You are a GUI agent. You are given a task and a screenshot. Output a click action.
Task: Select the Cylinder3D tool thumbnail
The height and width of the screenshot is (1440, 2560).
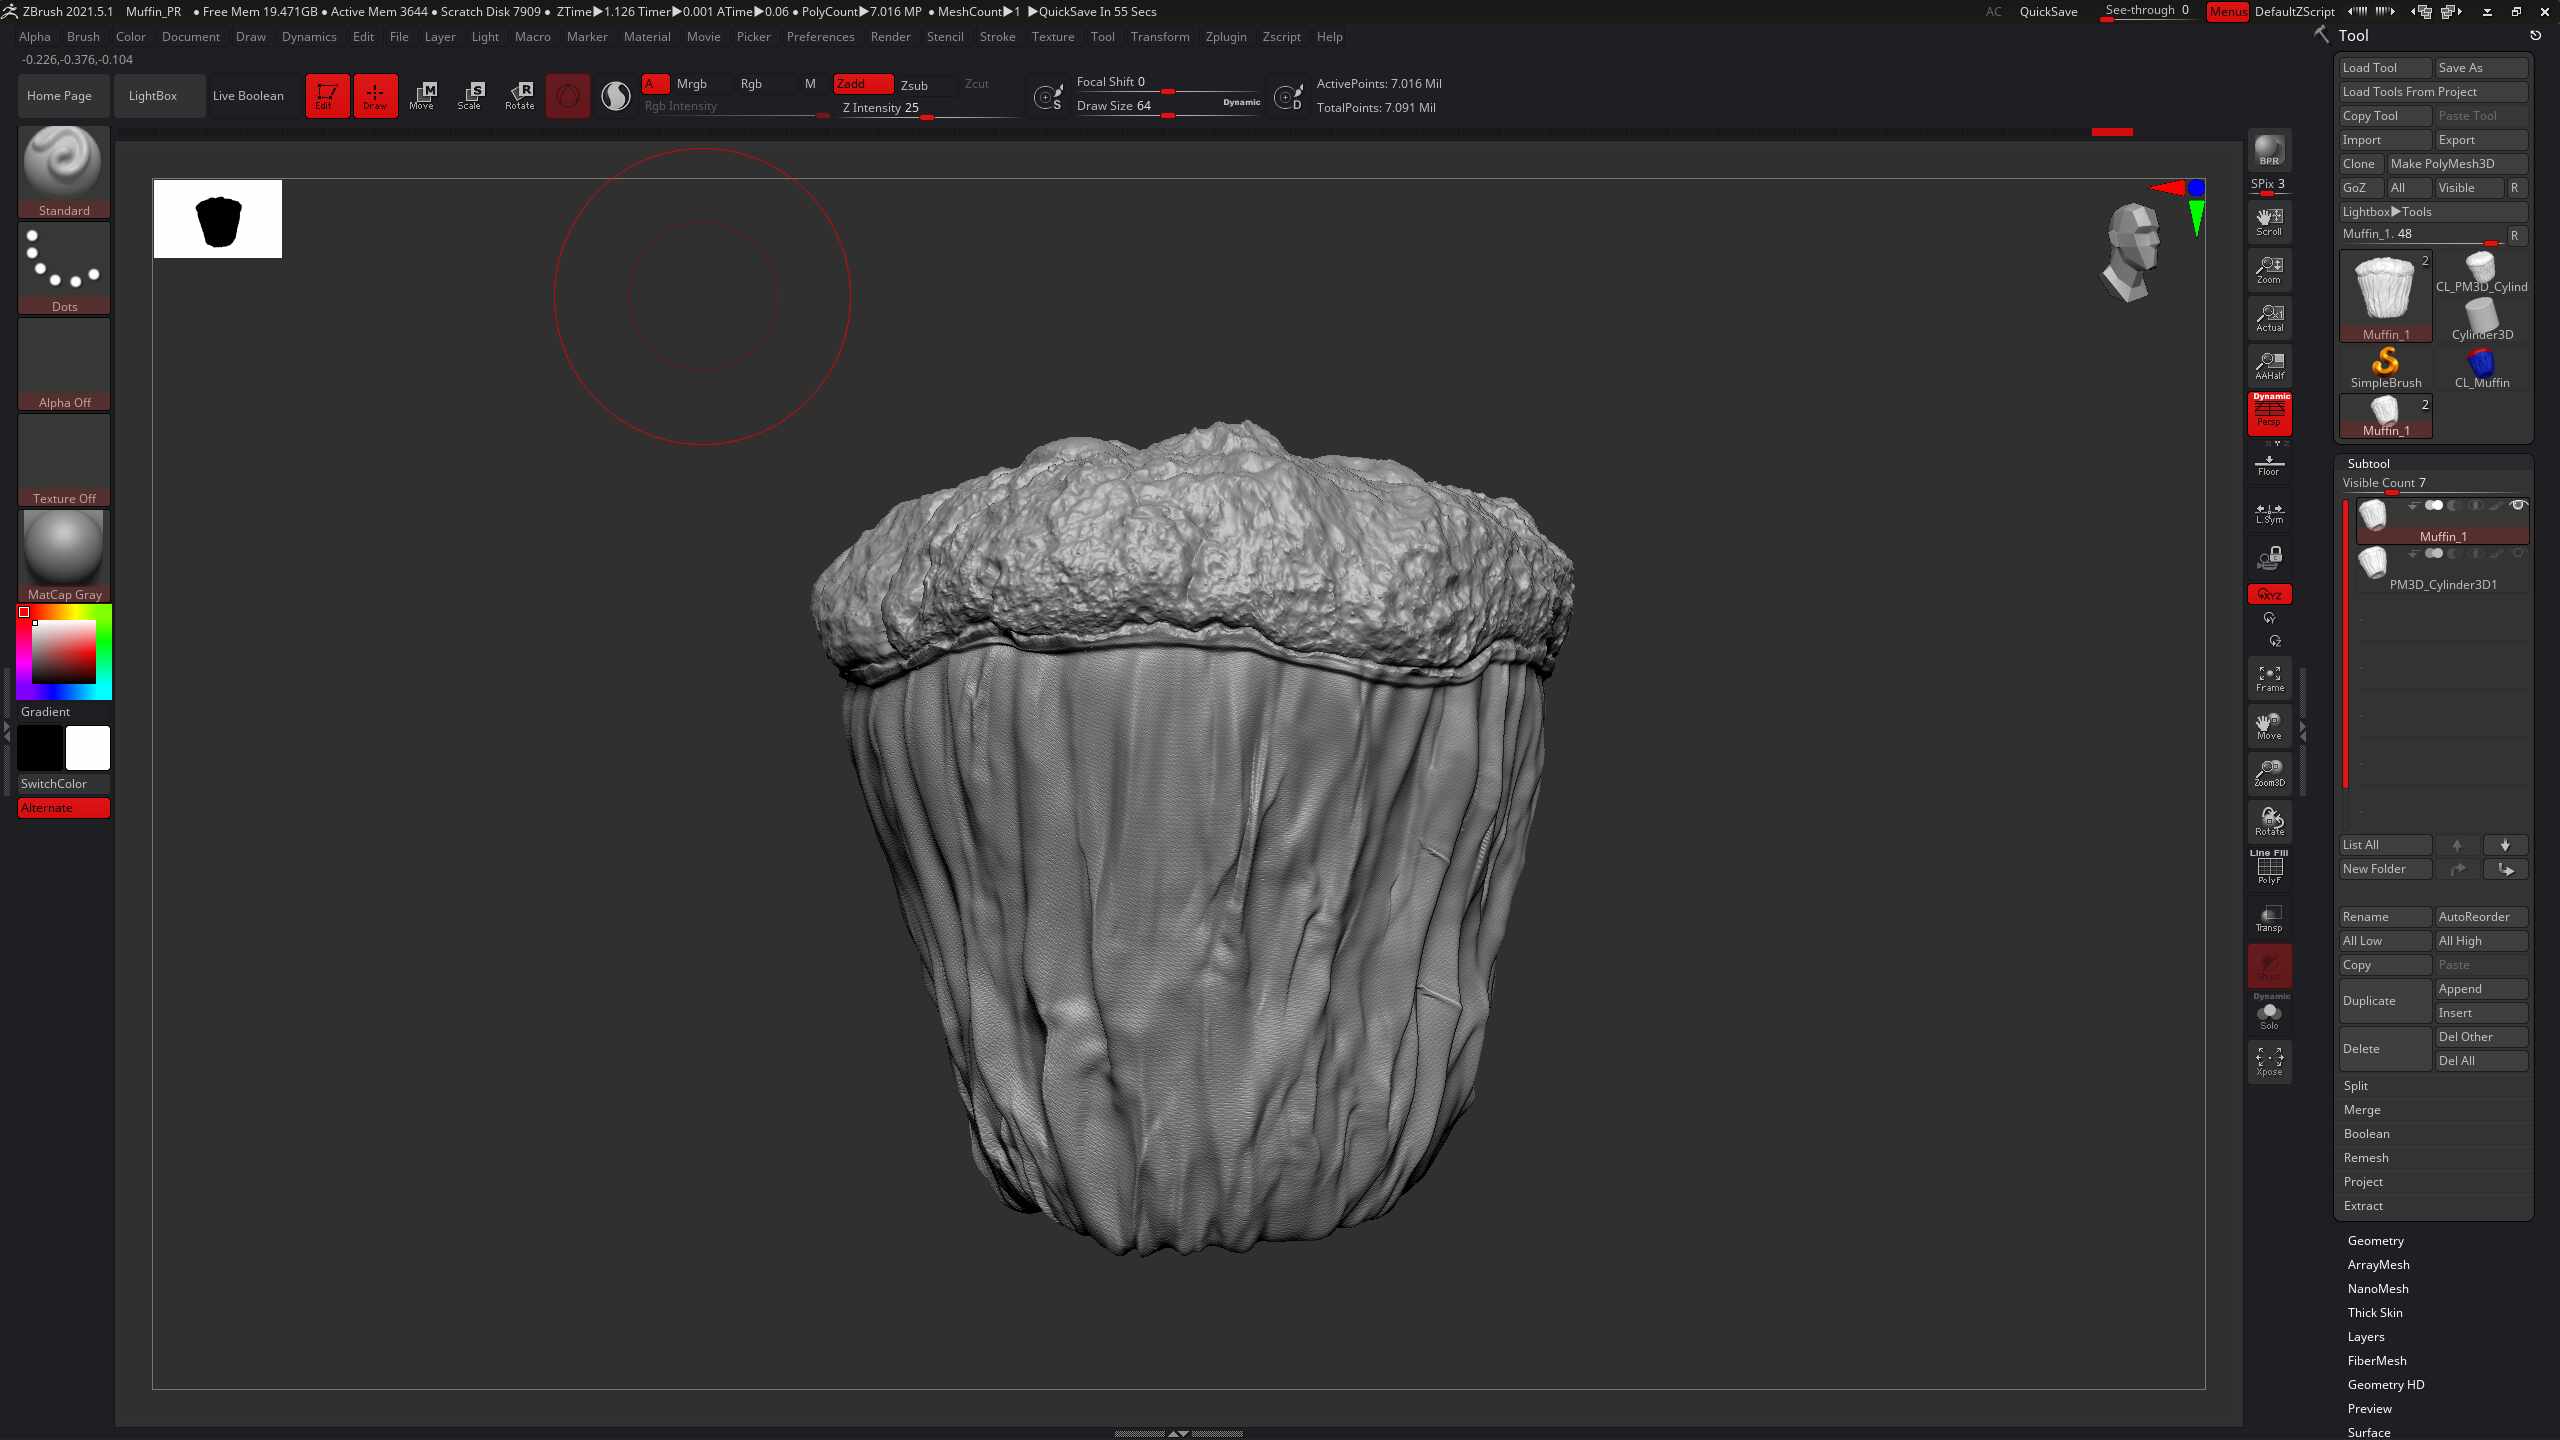pos(2481,319)
